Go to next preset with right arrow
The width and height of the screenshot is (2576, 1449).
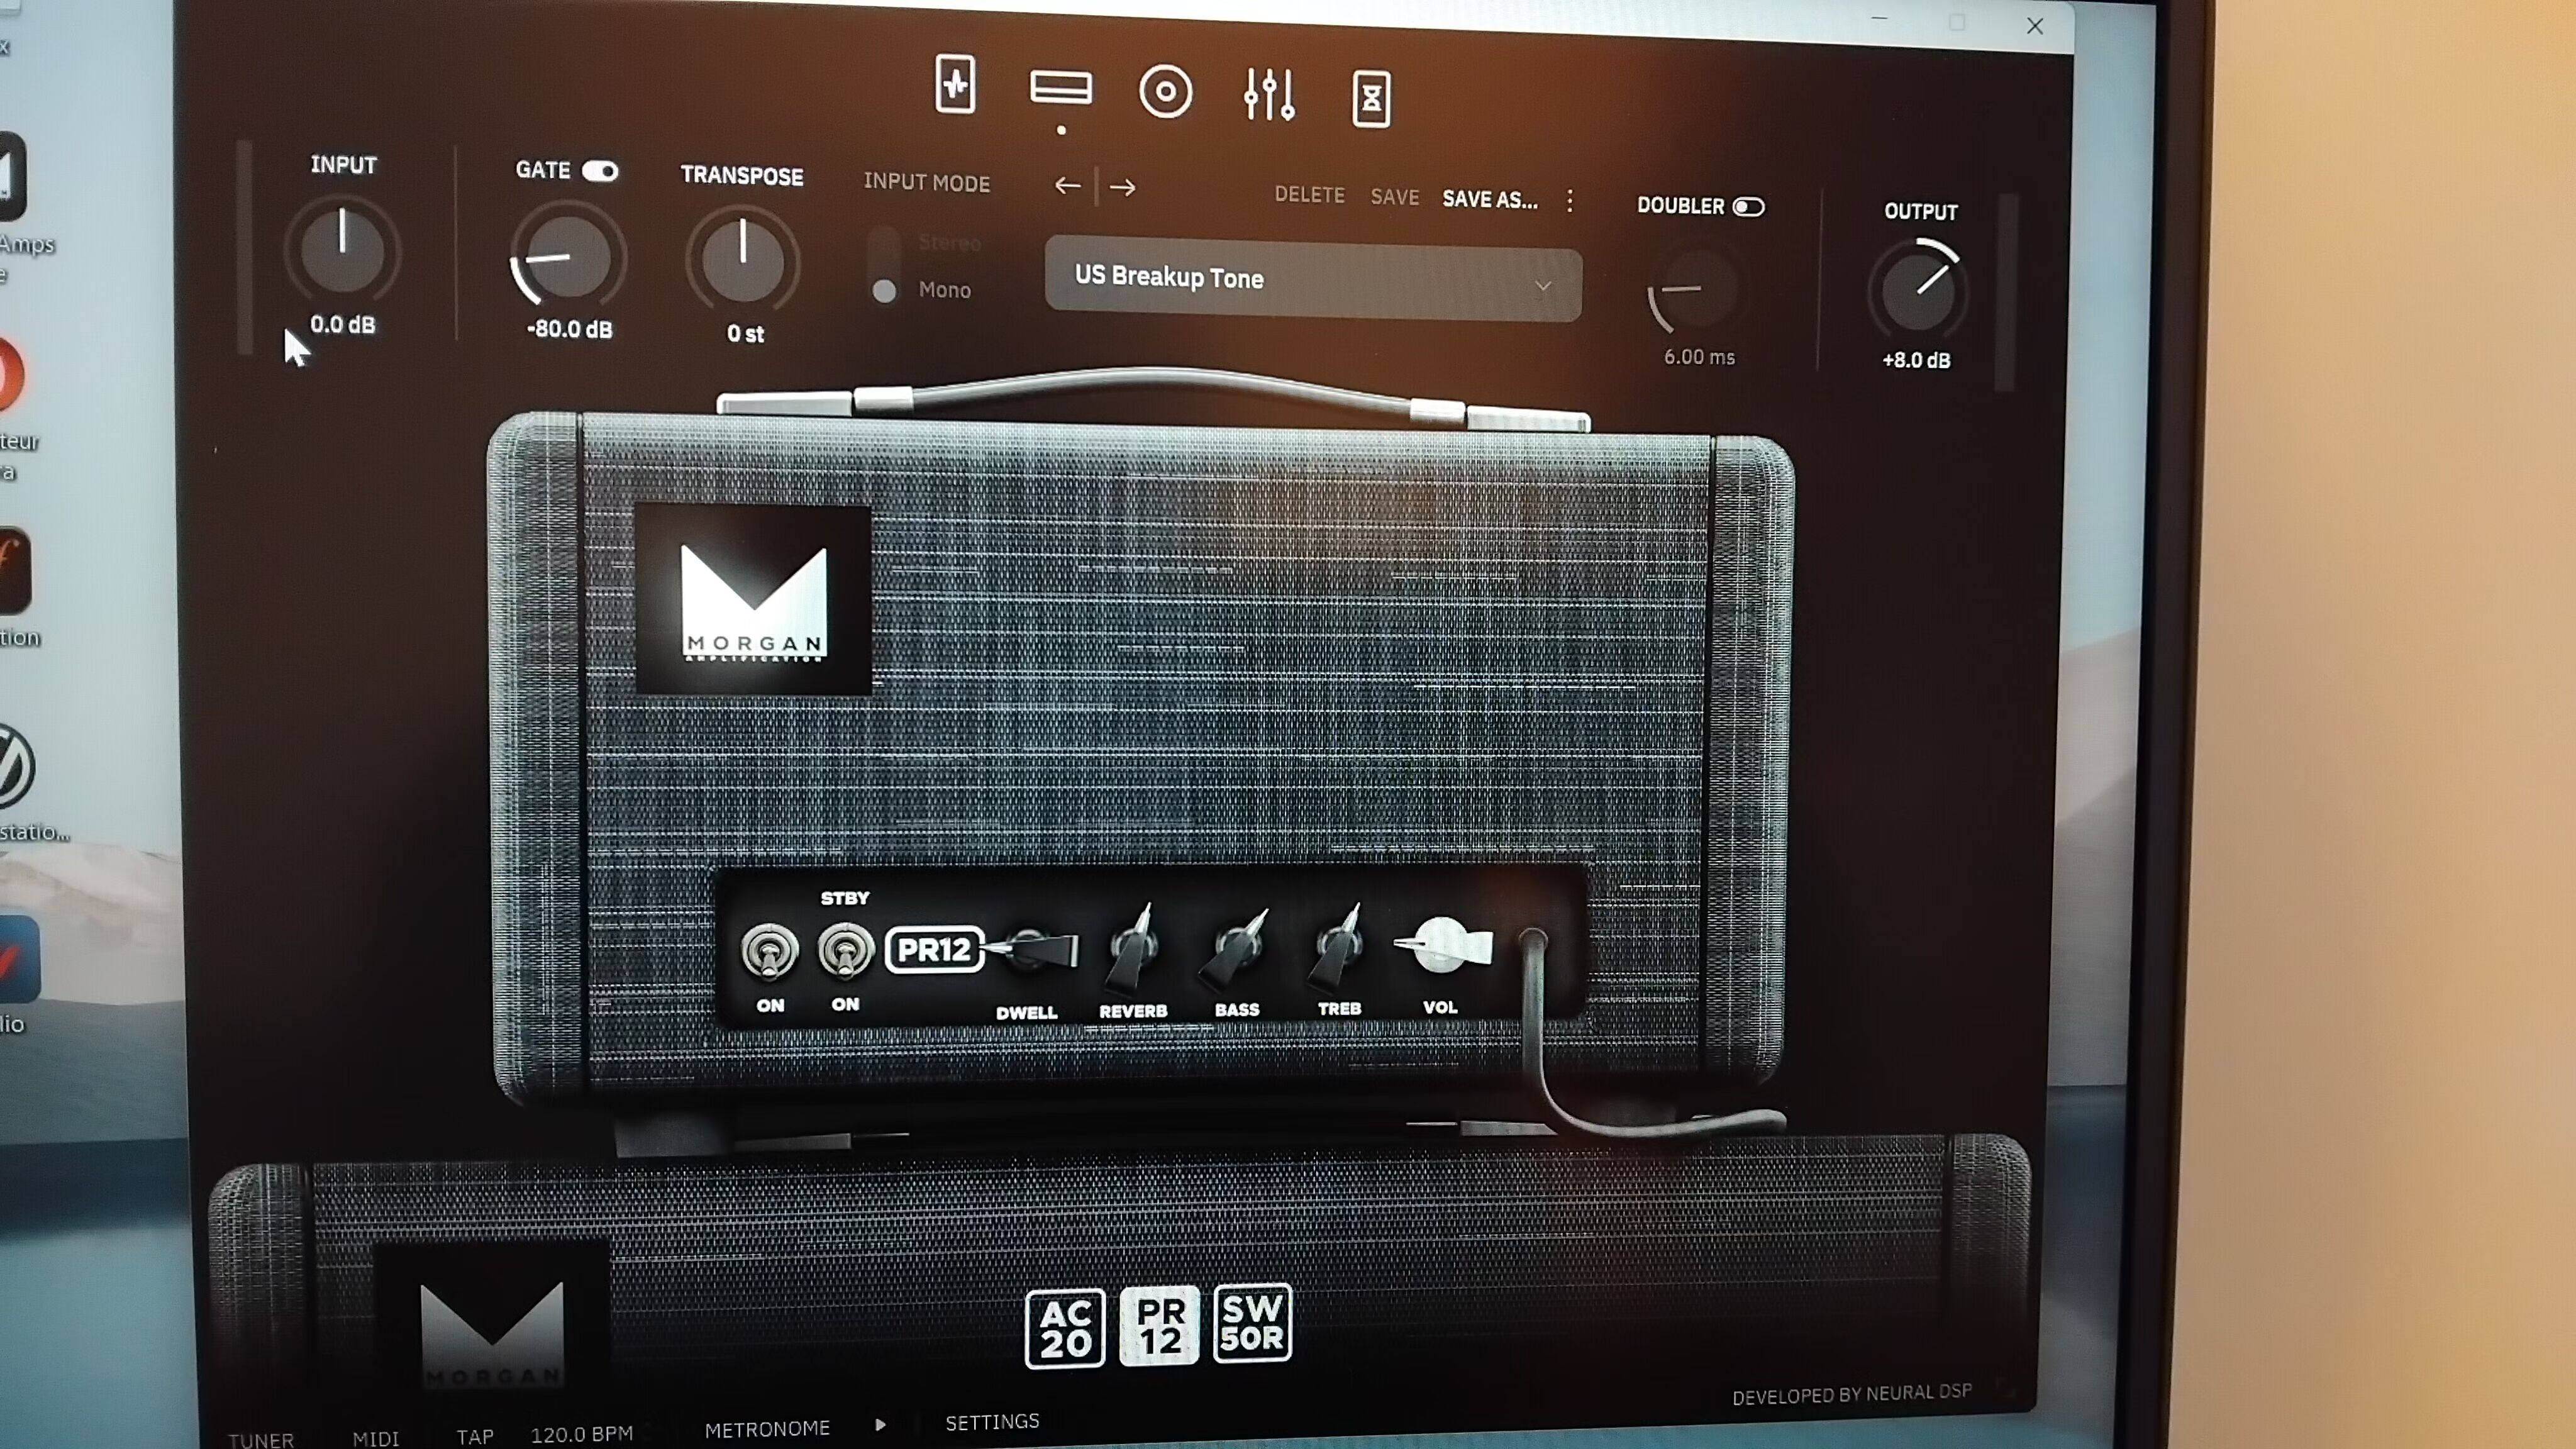1123,187
